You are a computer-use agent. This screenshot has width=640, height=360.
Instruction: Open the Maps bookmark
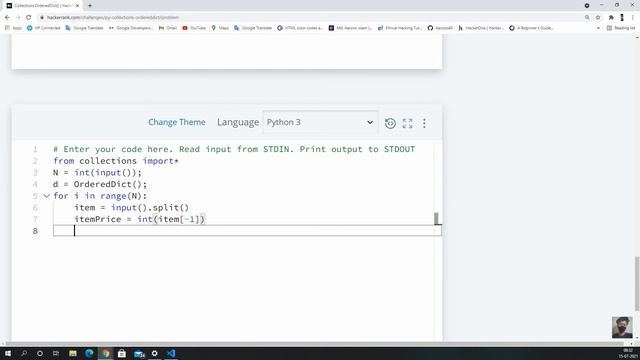click(220, 28)
